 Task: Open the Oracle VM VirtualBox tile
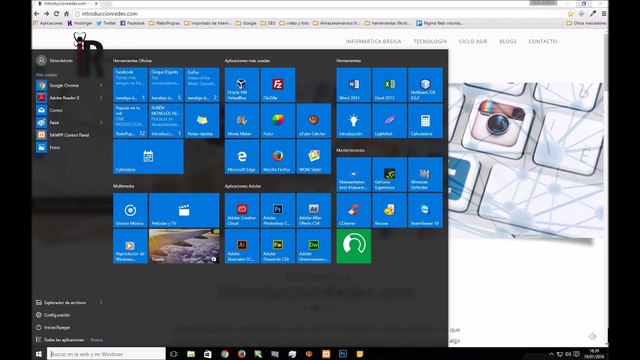click(242, 85)
